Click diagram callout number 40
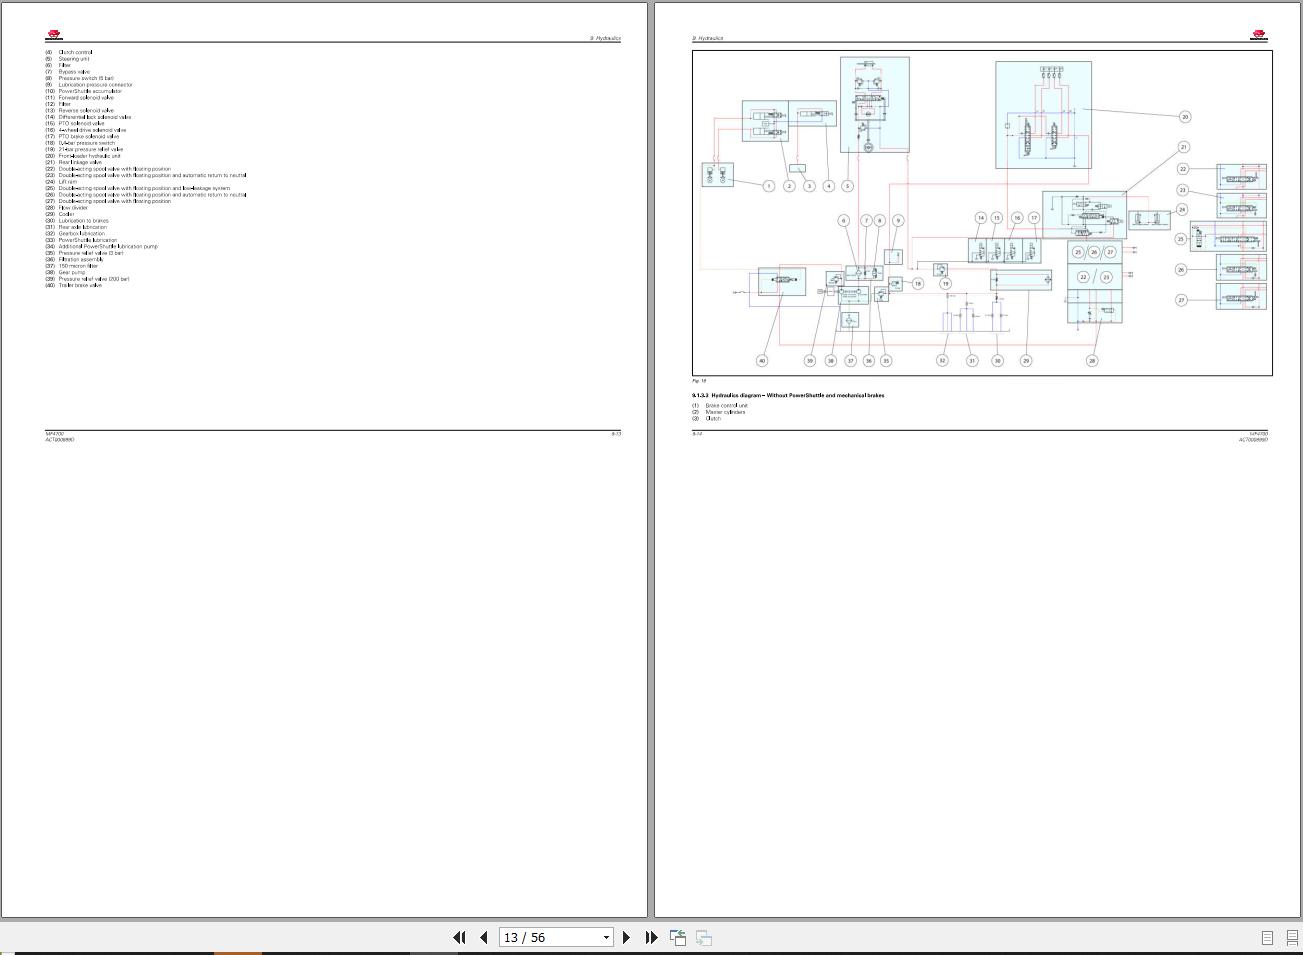 tap(762, 361)
